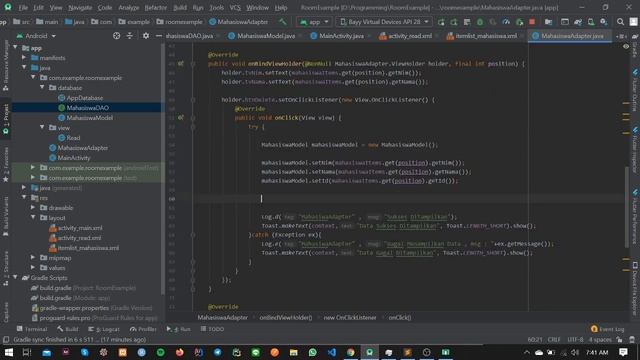Collapse the app module node

(x=16, y=48)
